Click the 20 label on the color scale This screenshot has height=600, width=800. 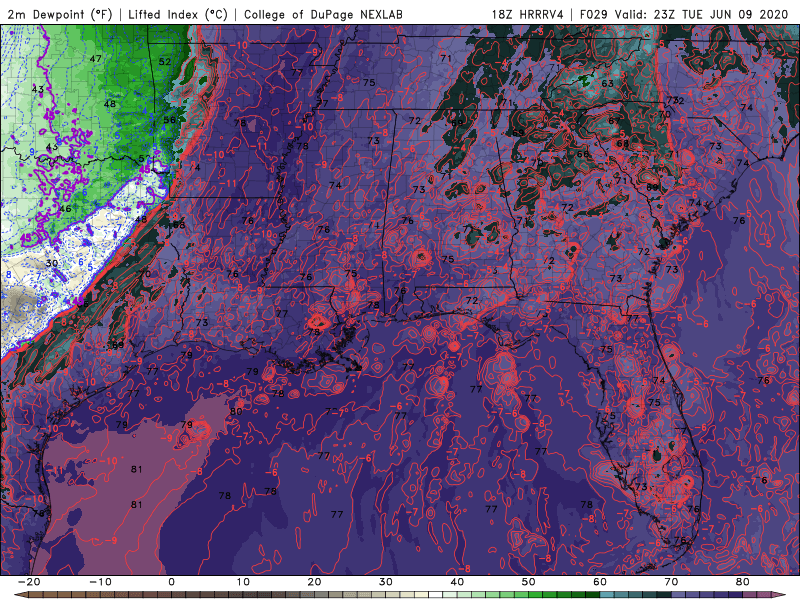click(x=314, y=582)
